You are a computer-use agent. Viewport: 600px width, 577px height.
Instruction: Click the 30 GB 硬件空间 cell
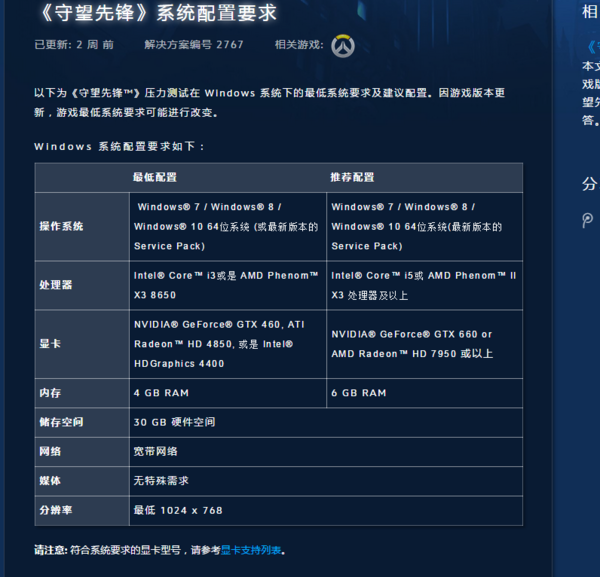click(x=326, y=422)
